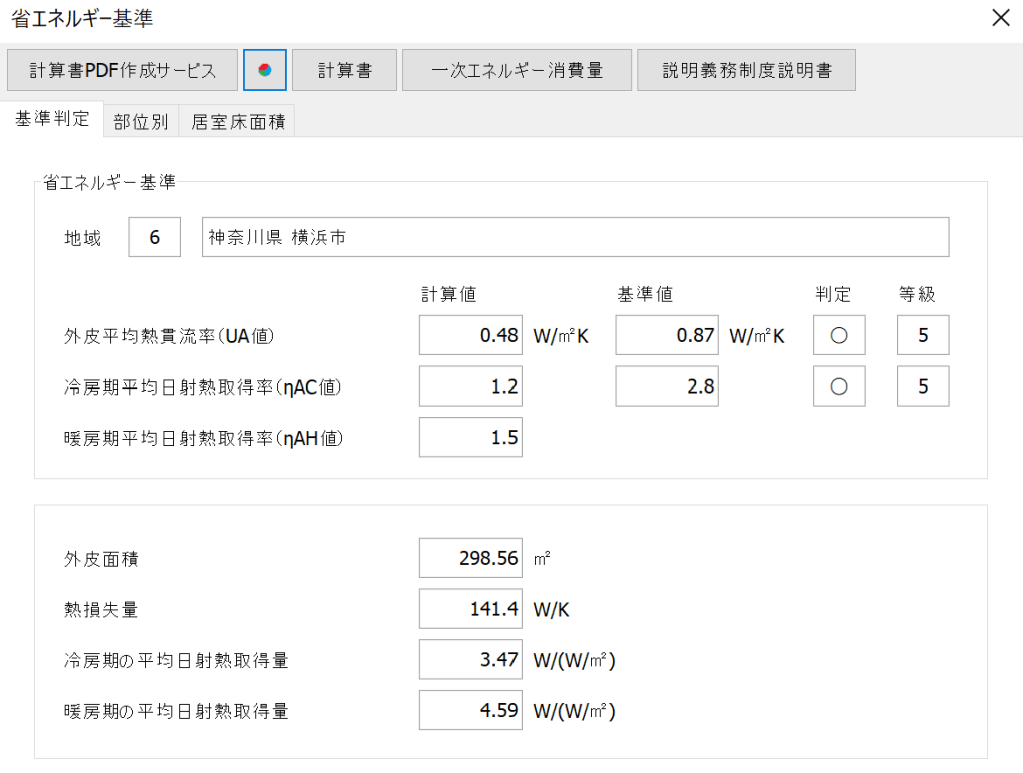Viewport: 1023px width, 773px height.
Task: Click the UA値 standard value 0.87 field
Action: (667, 335)
